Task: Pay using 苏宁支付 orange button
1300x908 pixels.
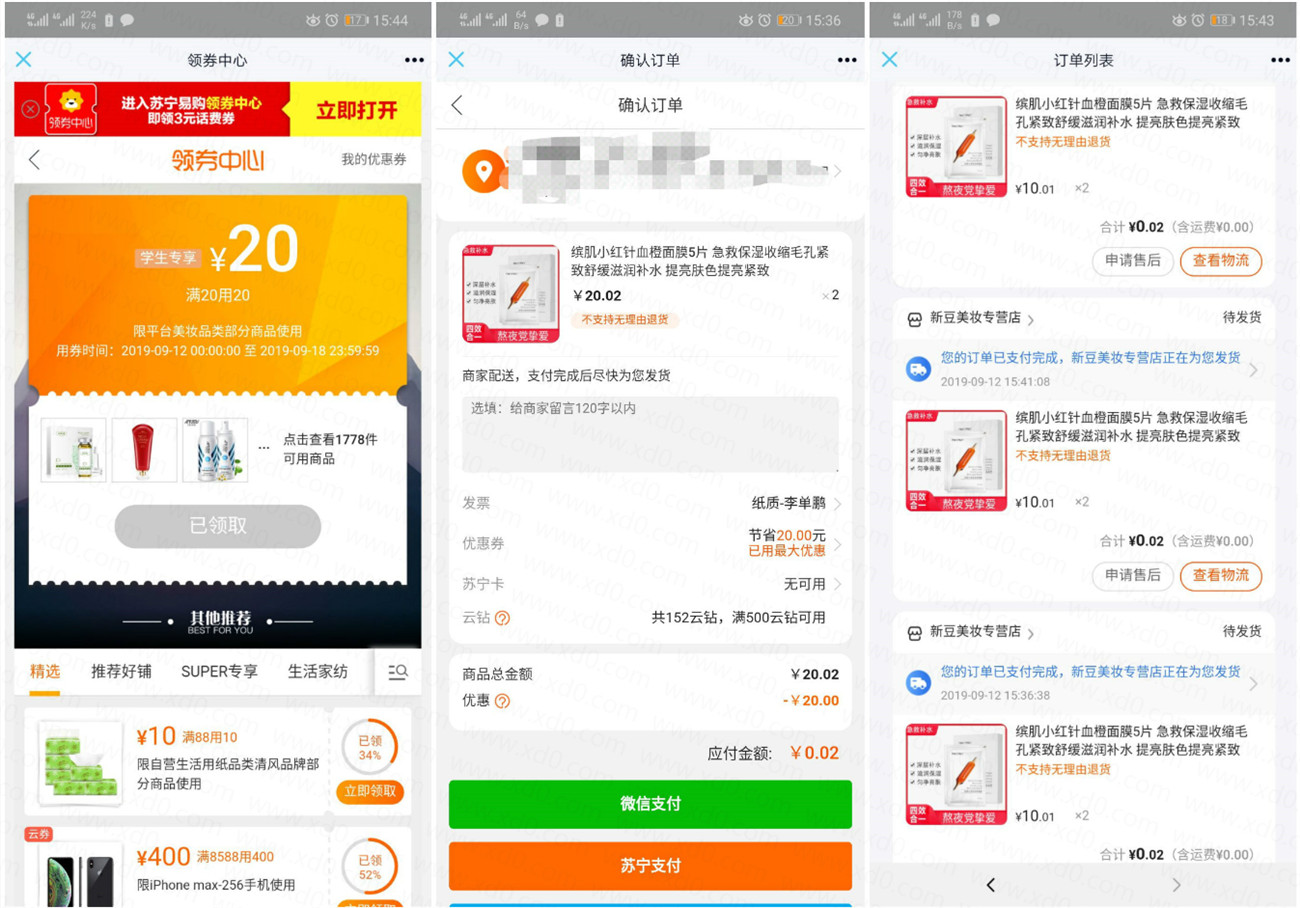Action: tap(650, 866)
